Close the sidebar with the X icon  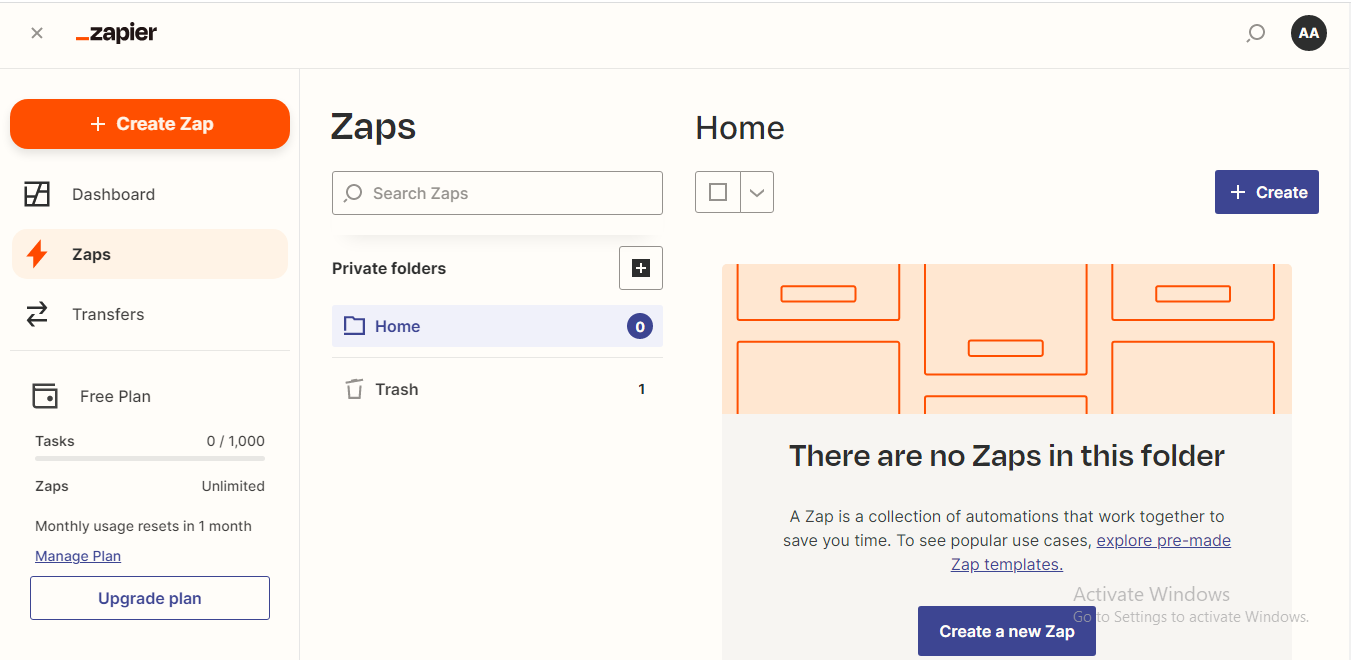coord(37,33)
